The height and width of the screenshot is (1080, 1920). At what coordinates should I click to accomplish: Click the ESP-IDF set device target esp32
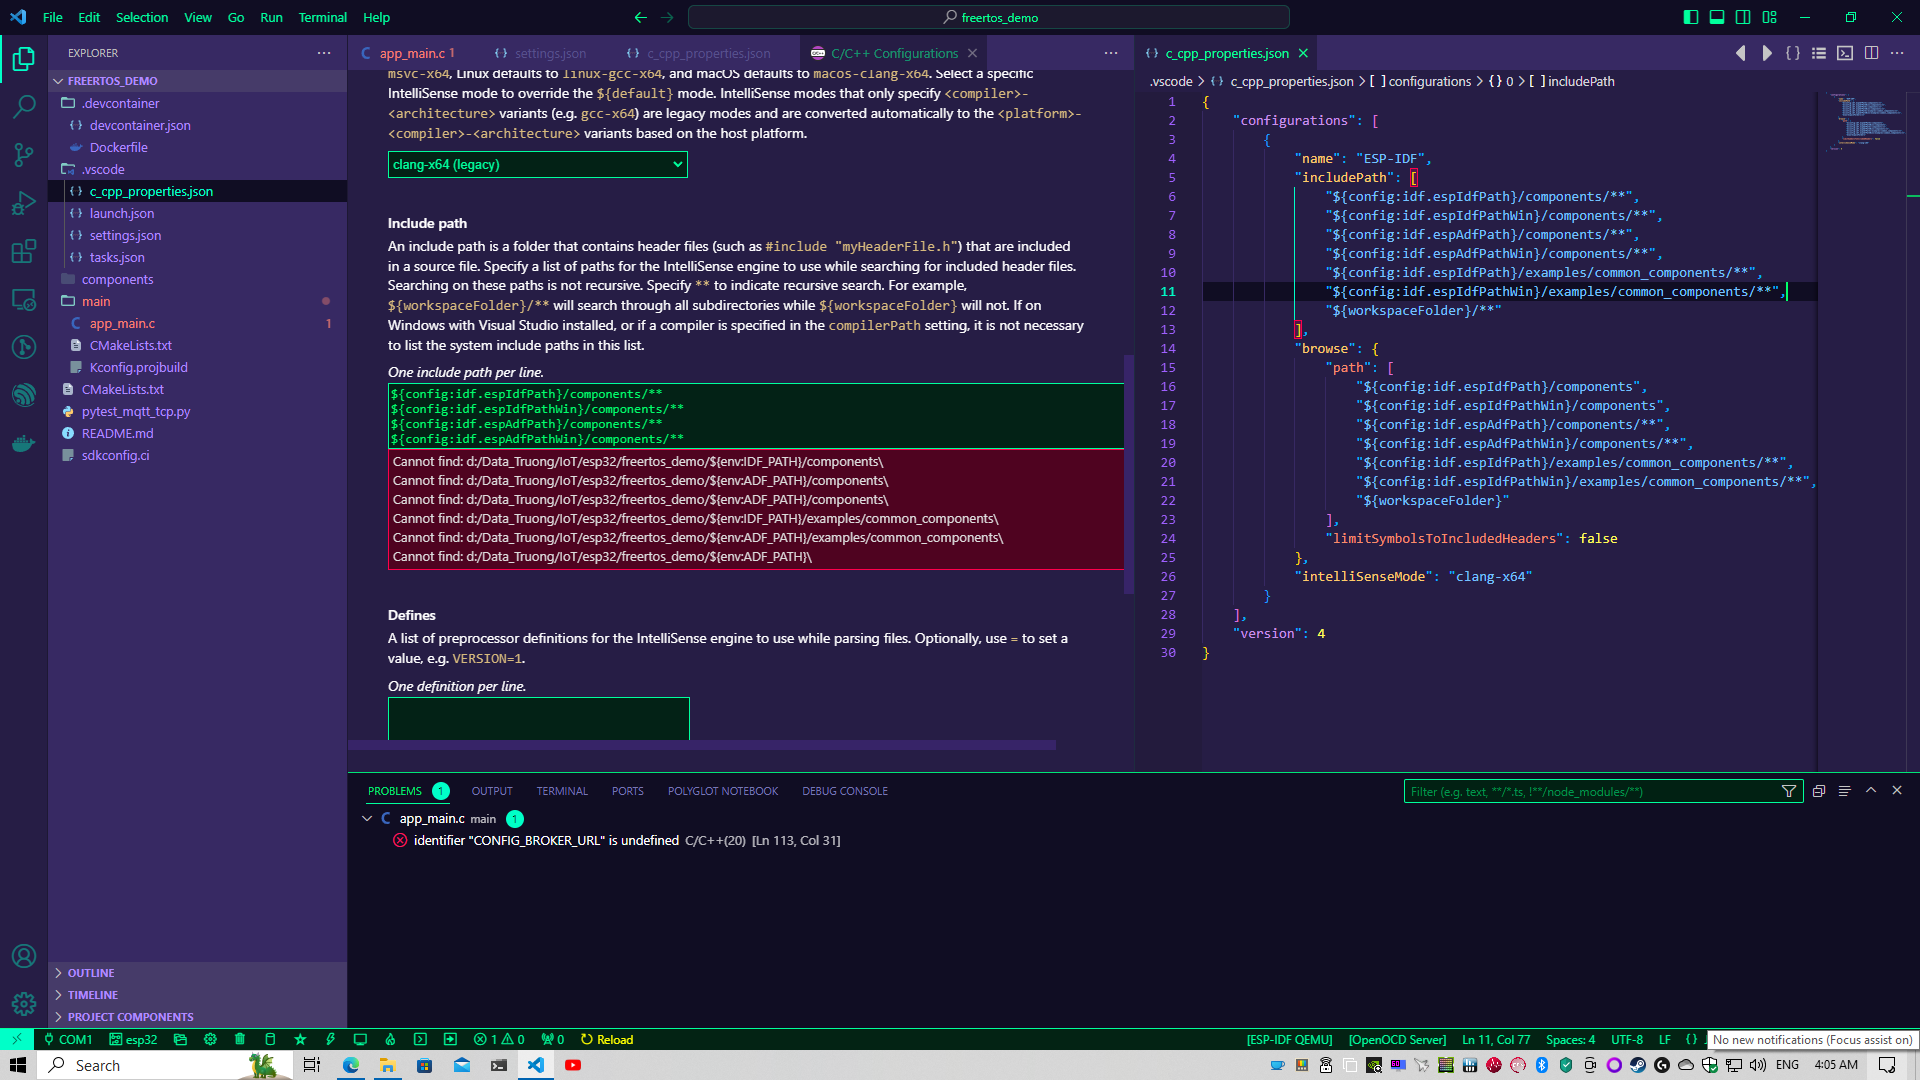(x=133, y=1039)
